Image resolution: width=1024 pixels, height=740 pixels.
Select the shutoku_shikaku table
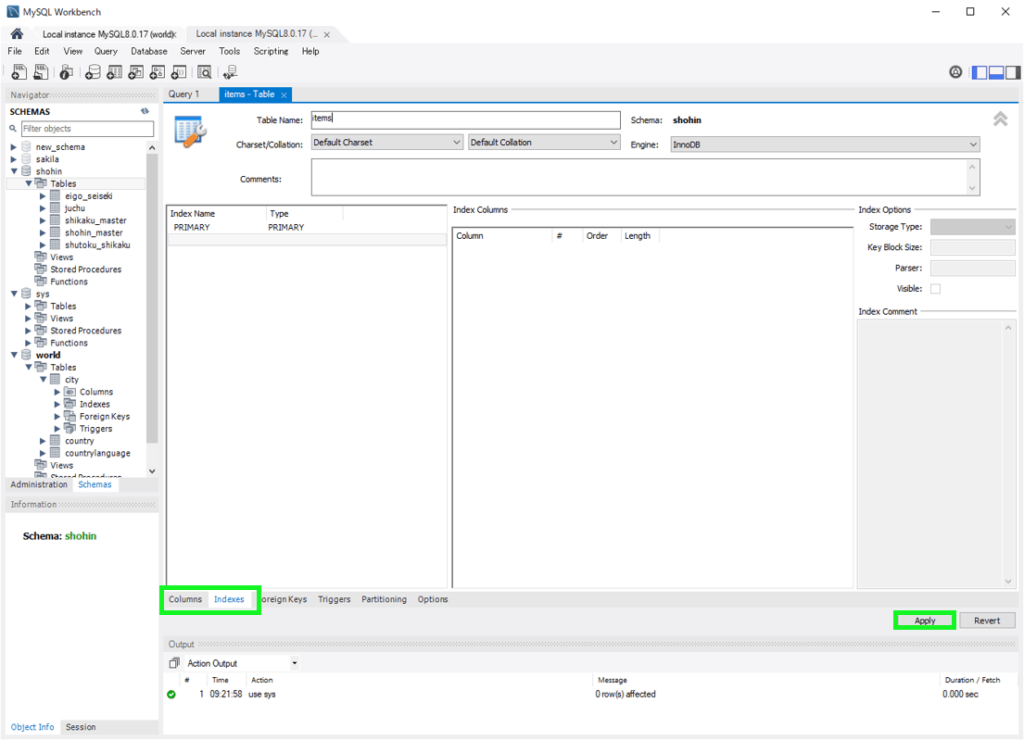coord(97,245)
